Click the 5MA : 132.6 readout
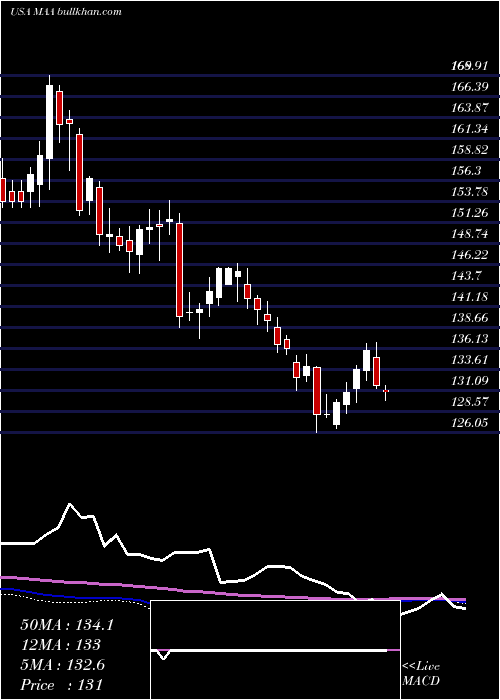 62,665
